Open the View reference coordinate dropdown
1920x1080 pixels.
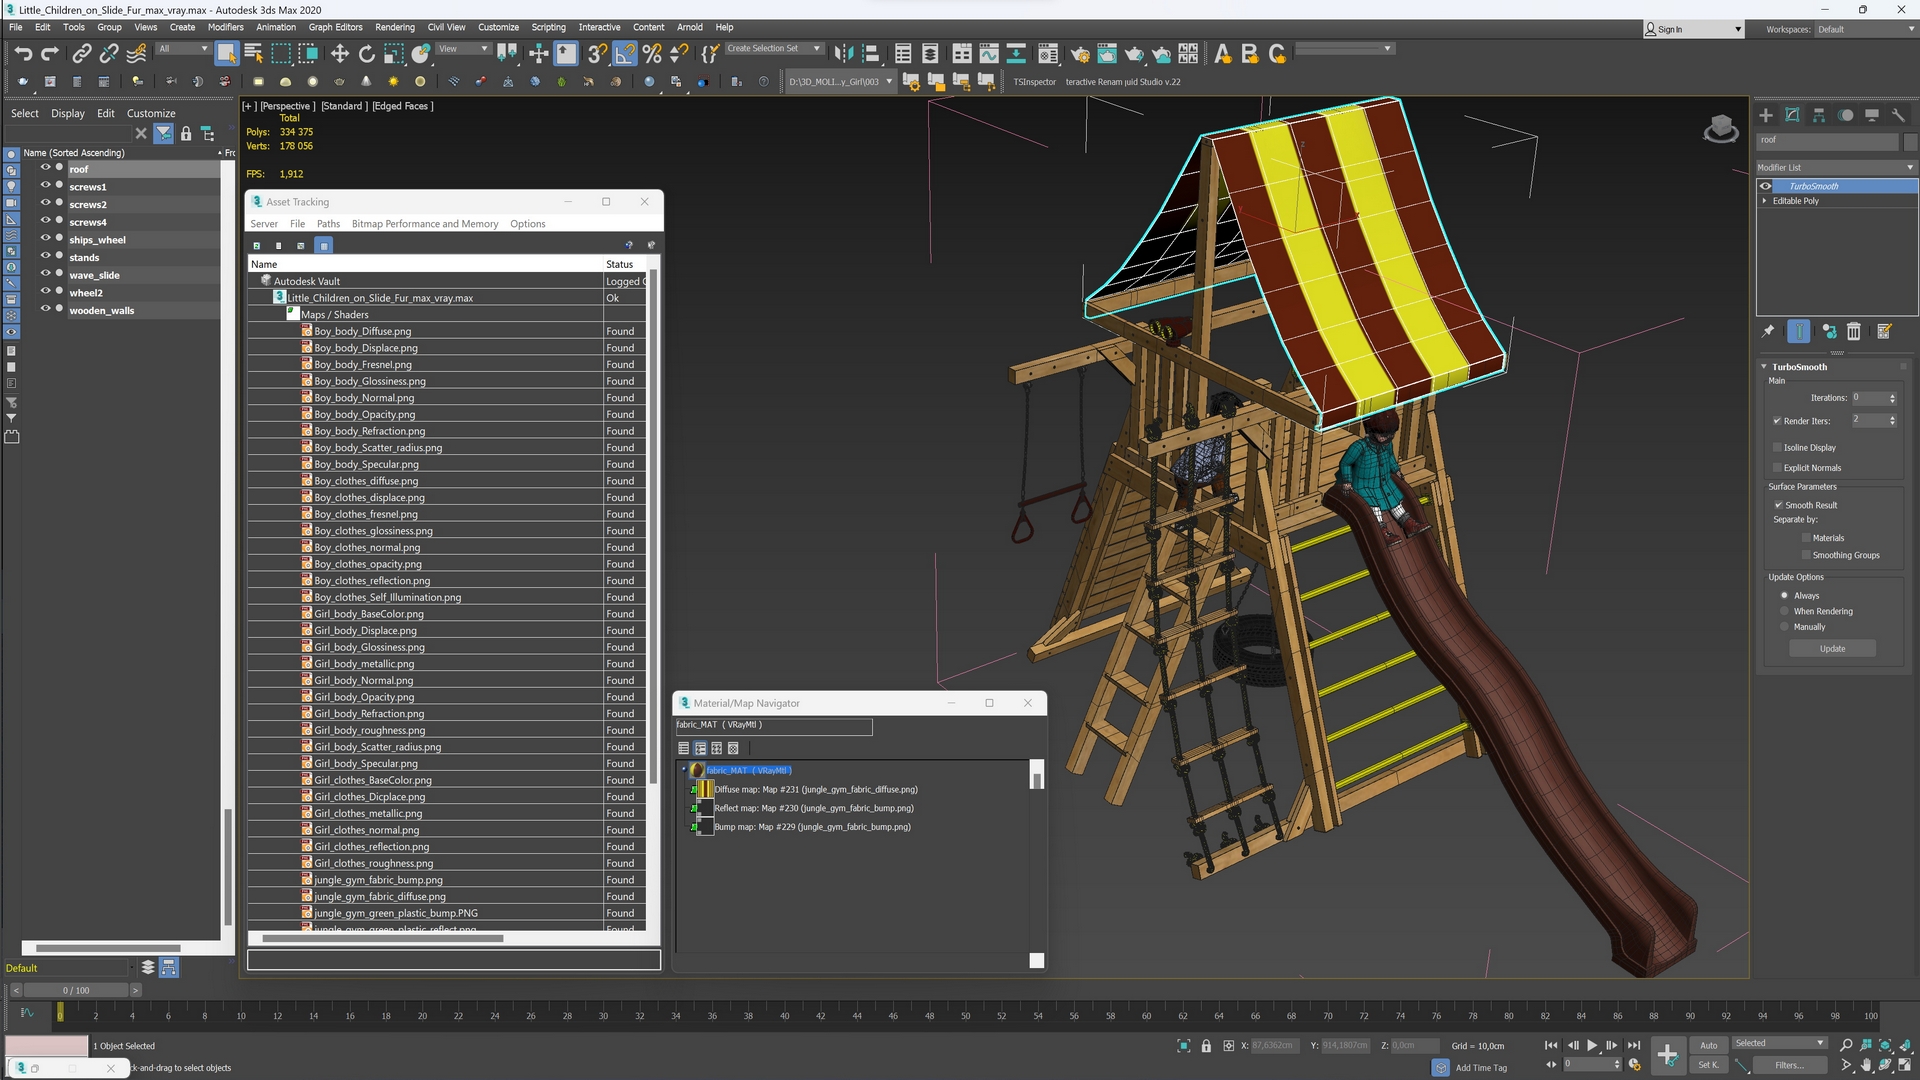pyautogui.click(x=463, y=49)
